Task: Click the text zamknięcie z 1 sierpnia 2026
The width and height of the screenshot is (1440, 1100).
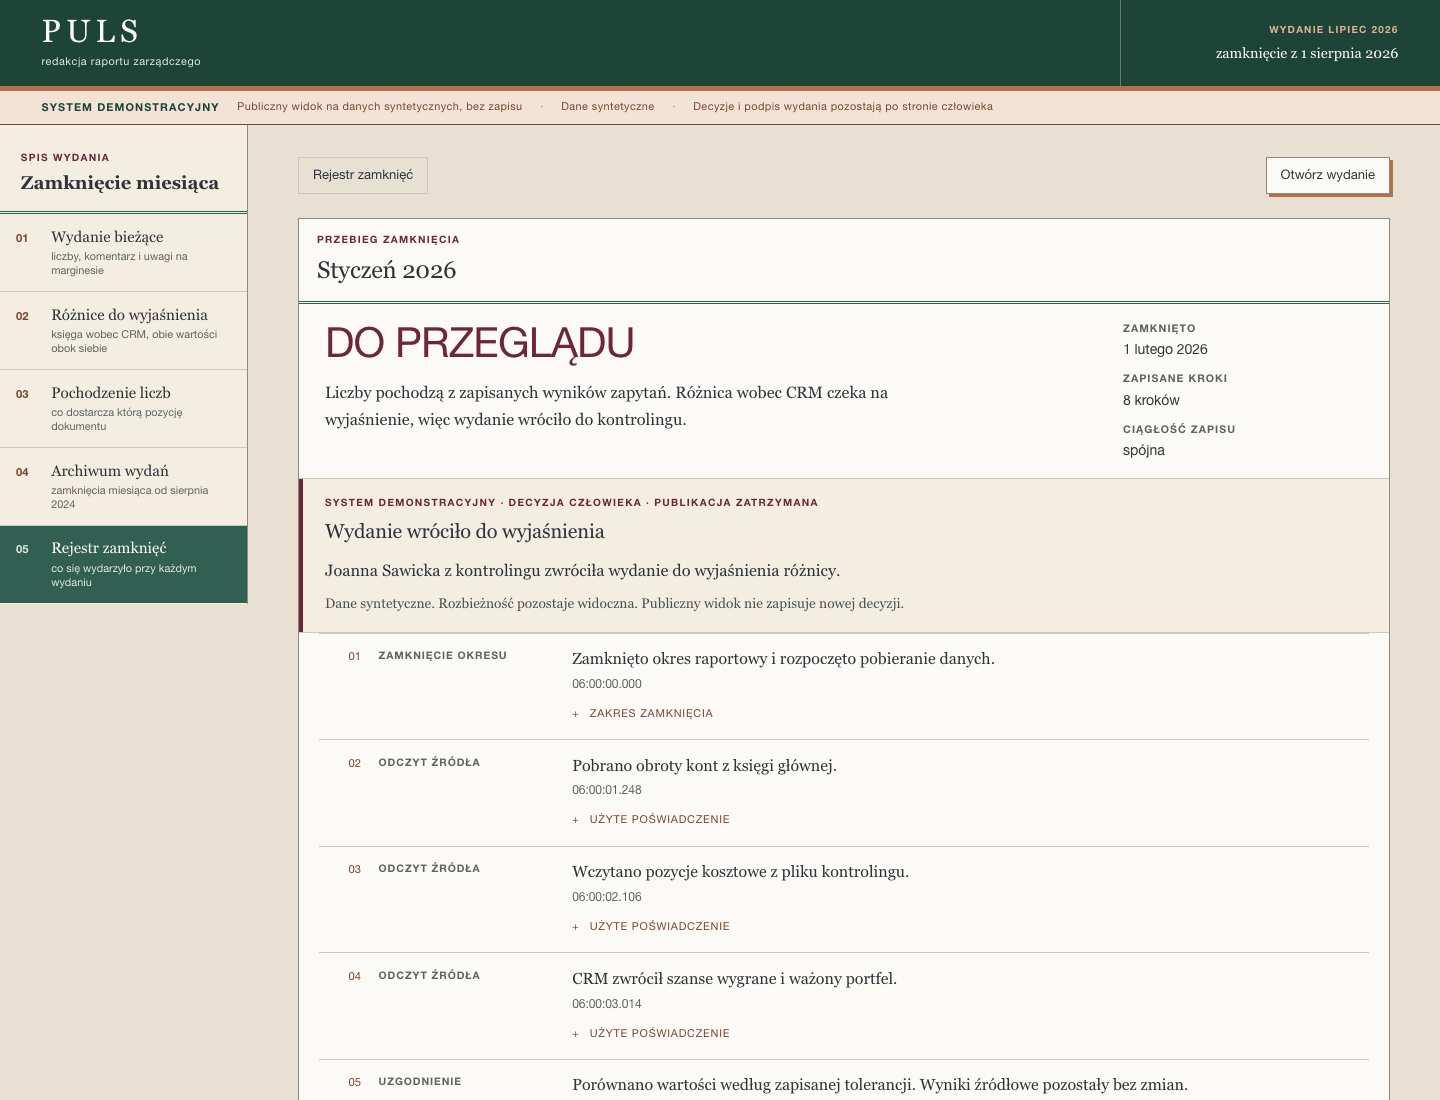Action: coord(1307,54)
